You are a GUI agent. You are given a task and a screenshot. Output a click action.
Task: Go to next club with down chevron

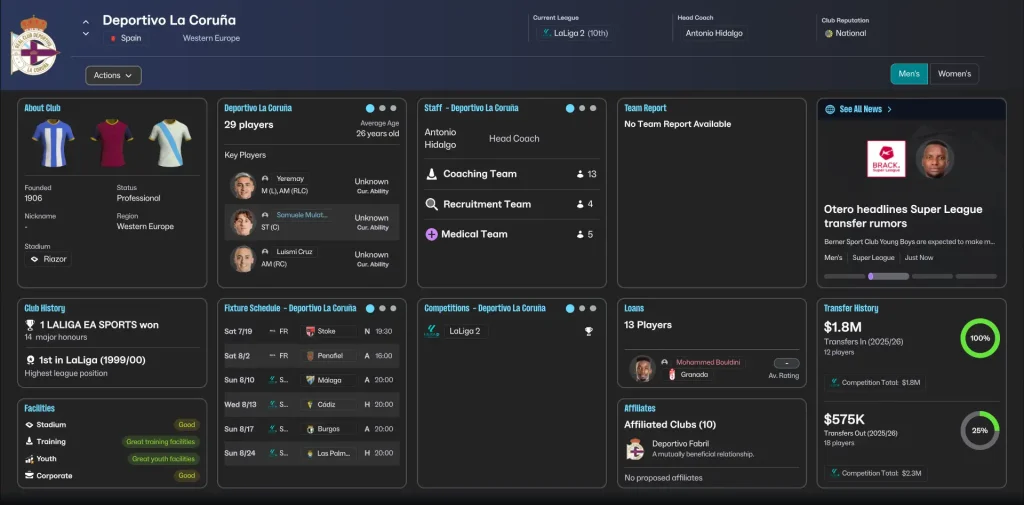coord(86,34)
